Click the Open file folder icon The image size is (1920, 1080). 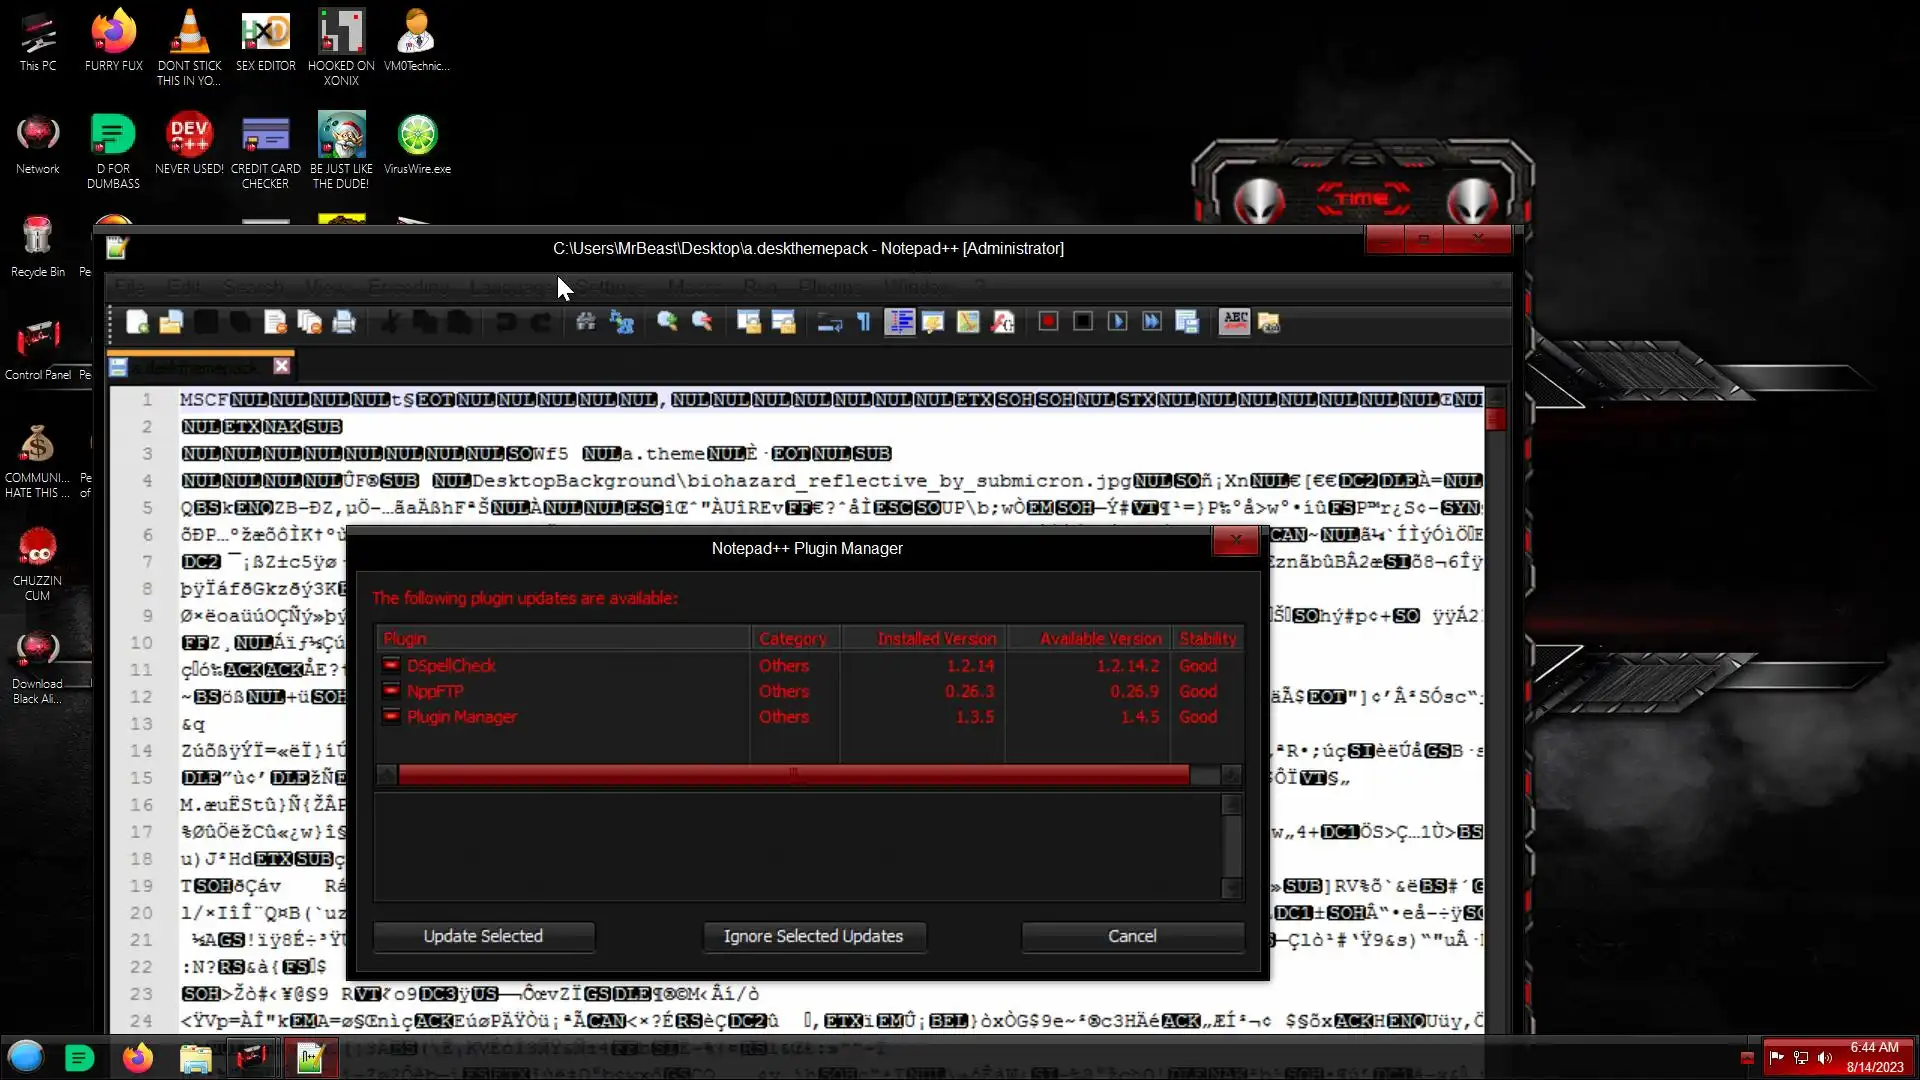coord(171,322)
